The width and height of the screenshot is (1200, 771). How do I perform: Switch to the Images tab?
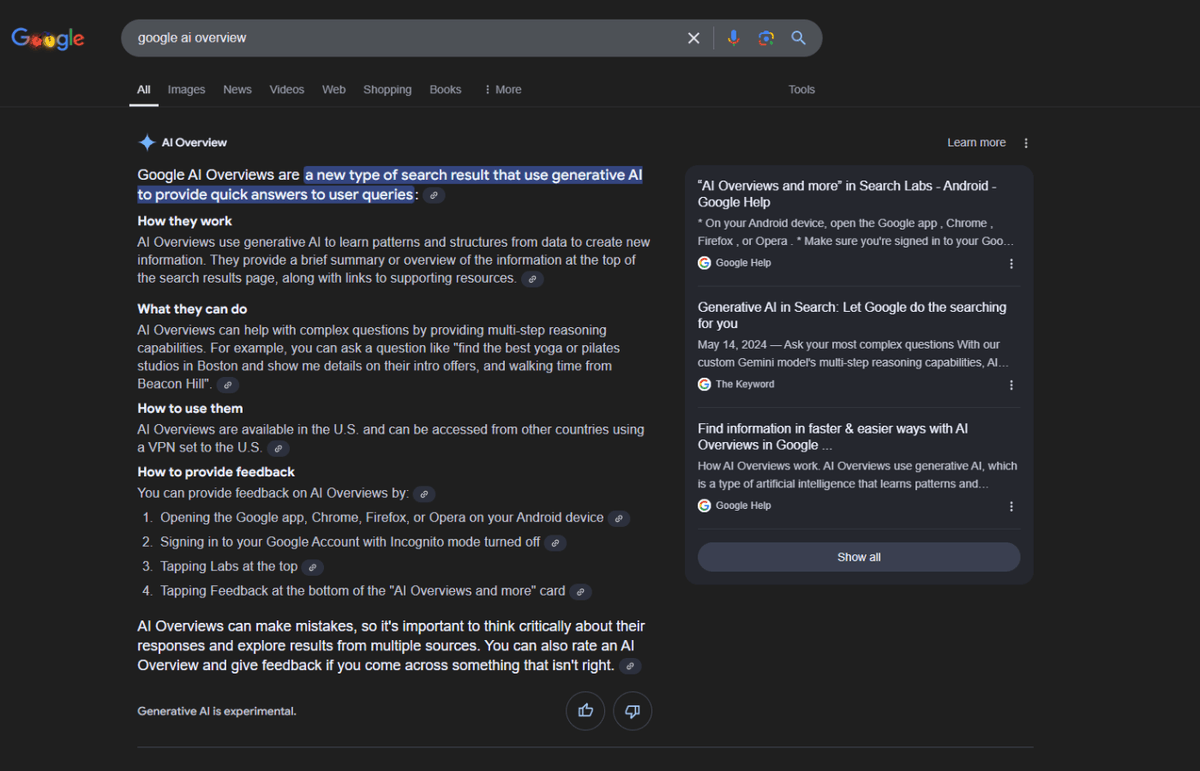point(186,90)
